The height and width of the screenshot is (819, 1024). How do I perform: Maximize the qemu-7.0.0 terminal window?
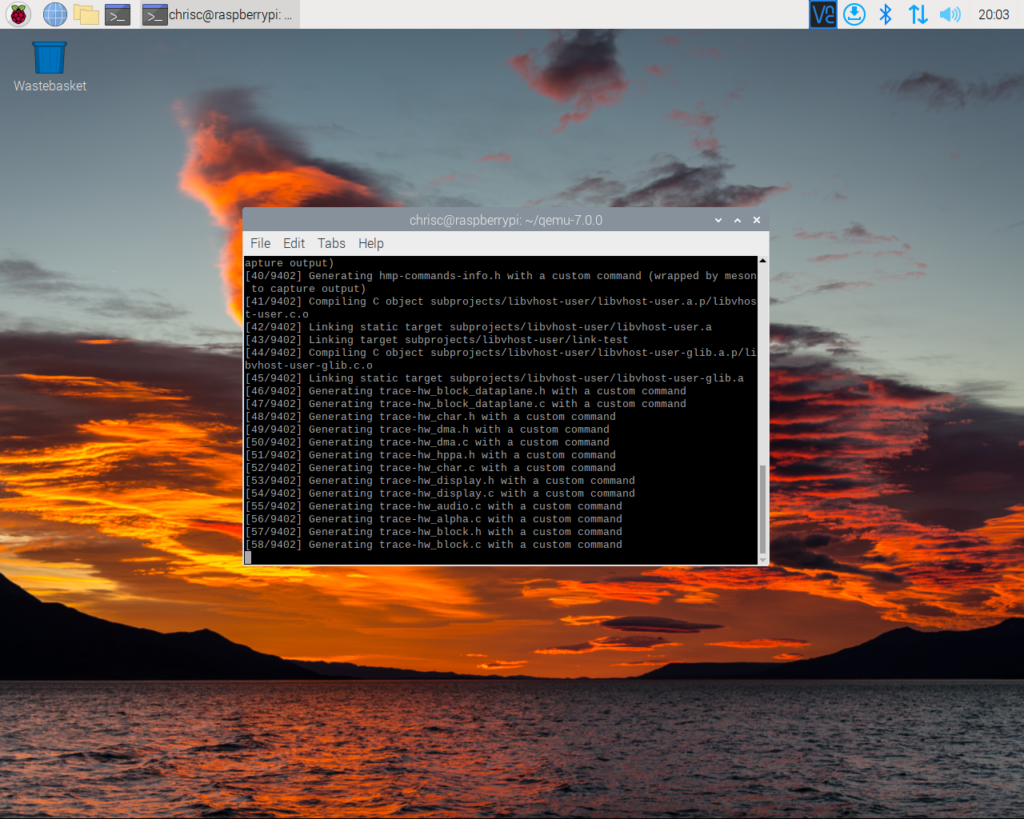click(737, 220)
